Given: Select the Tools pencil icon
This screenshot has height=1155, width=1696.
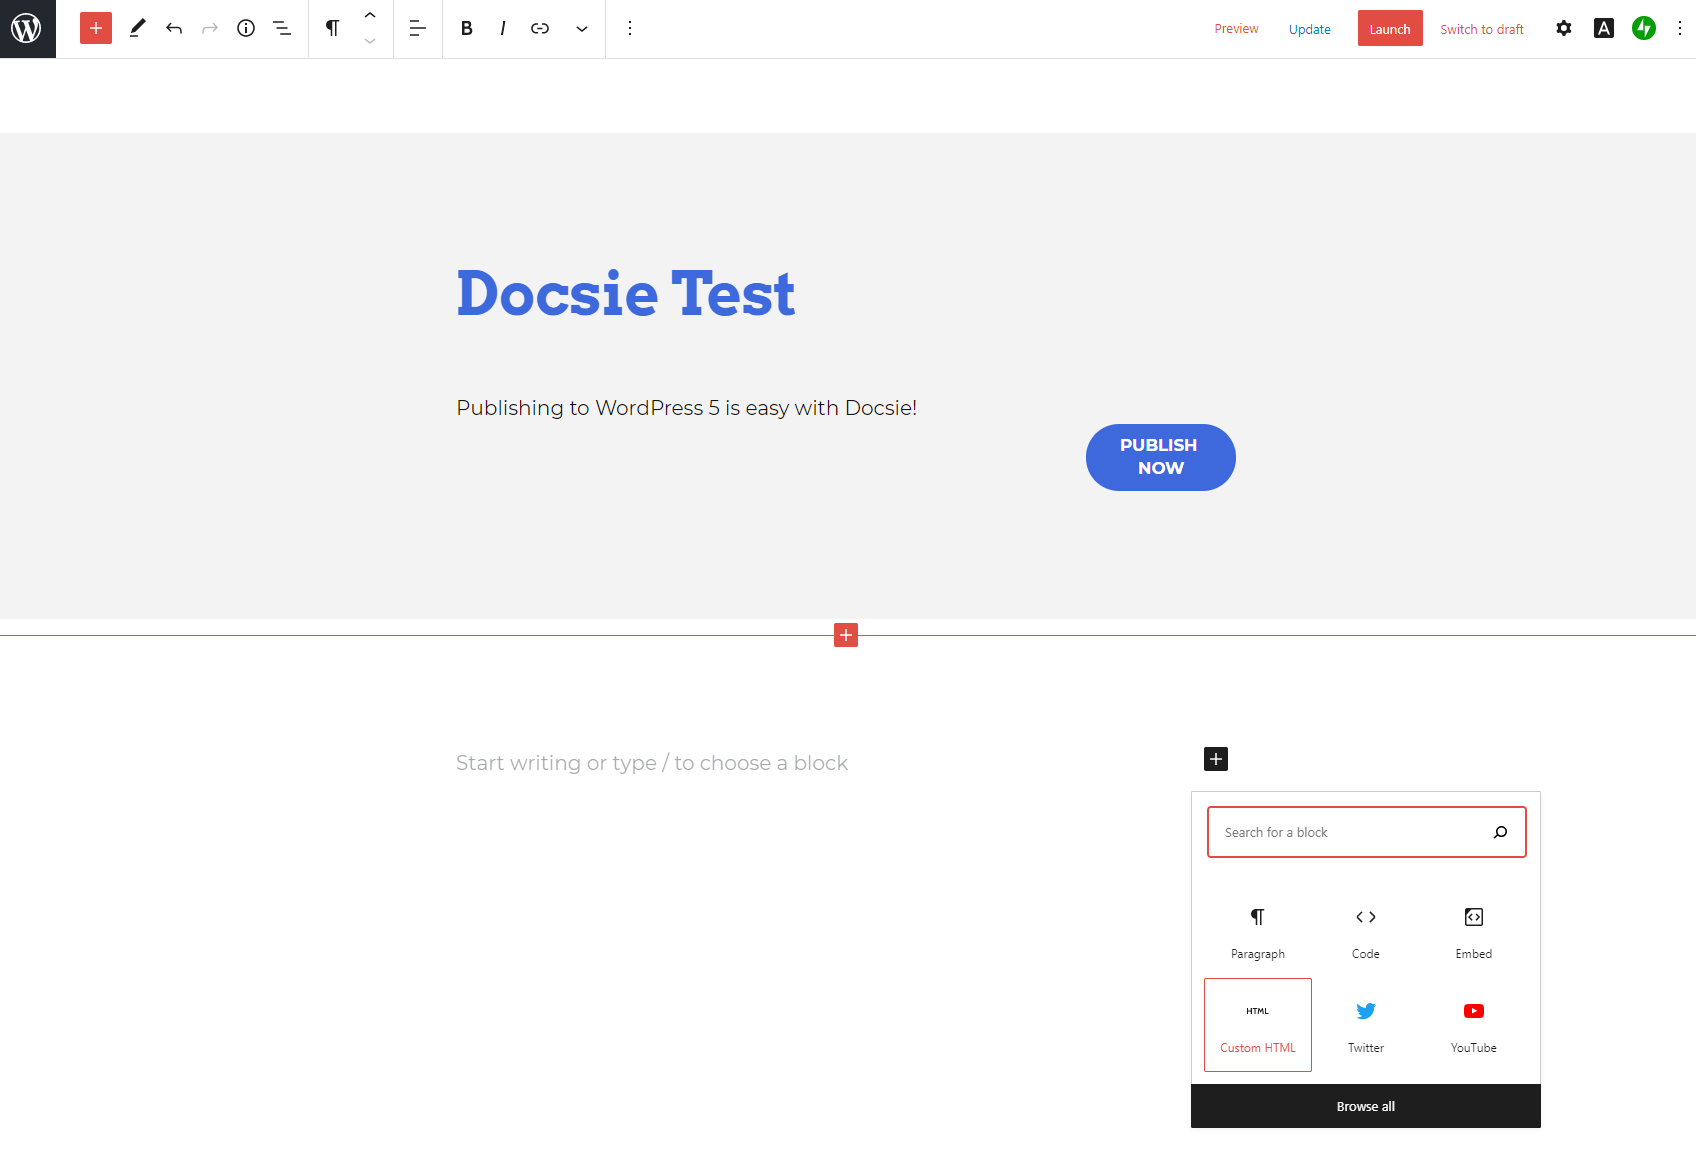Looking at the screenshot, I should 138,28.
